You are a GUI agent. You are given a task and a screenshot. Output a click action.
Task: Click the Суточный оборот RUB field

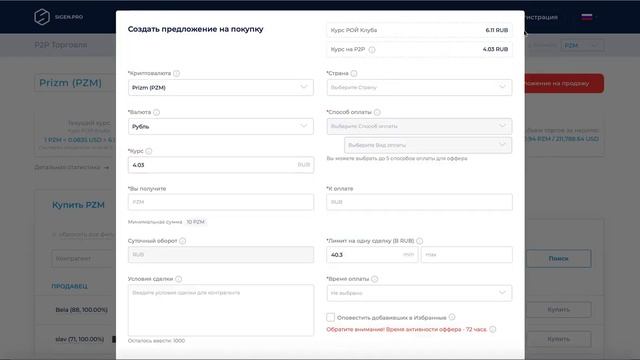pos(221,255)
